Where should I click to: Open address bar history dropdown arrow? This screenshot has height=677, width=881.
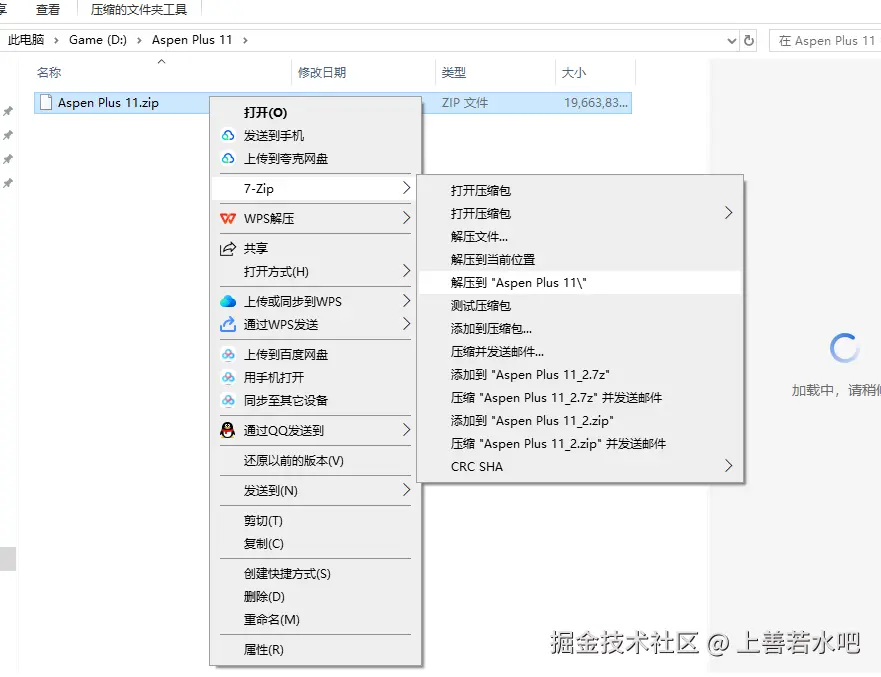coord(732,40)
